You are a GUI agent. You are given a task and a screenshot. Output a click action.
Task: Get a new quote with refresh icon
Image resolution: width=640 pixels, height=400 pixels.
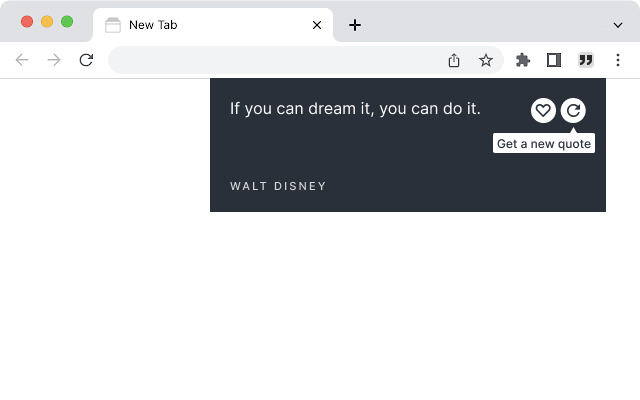coord(573,110)
